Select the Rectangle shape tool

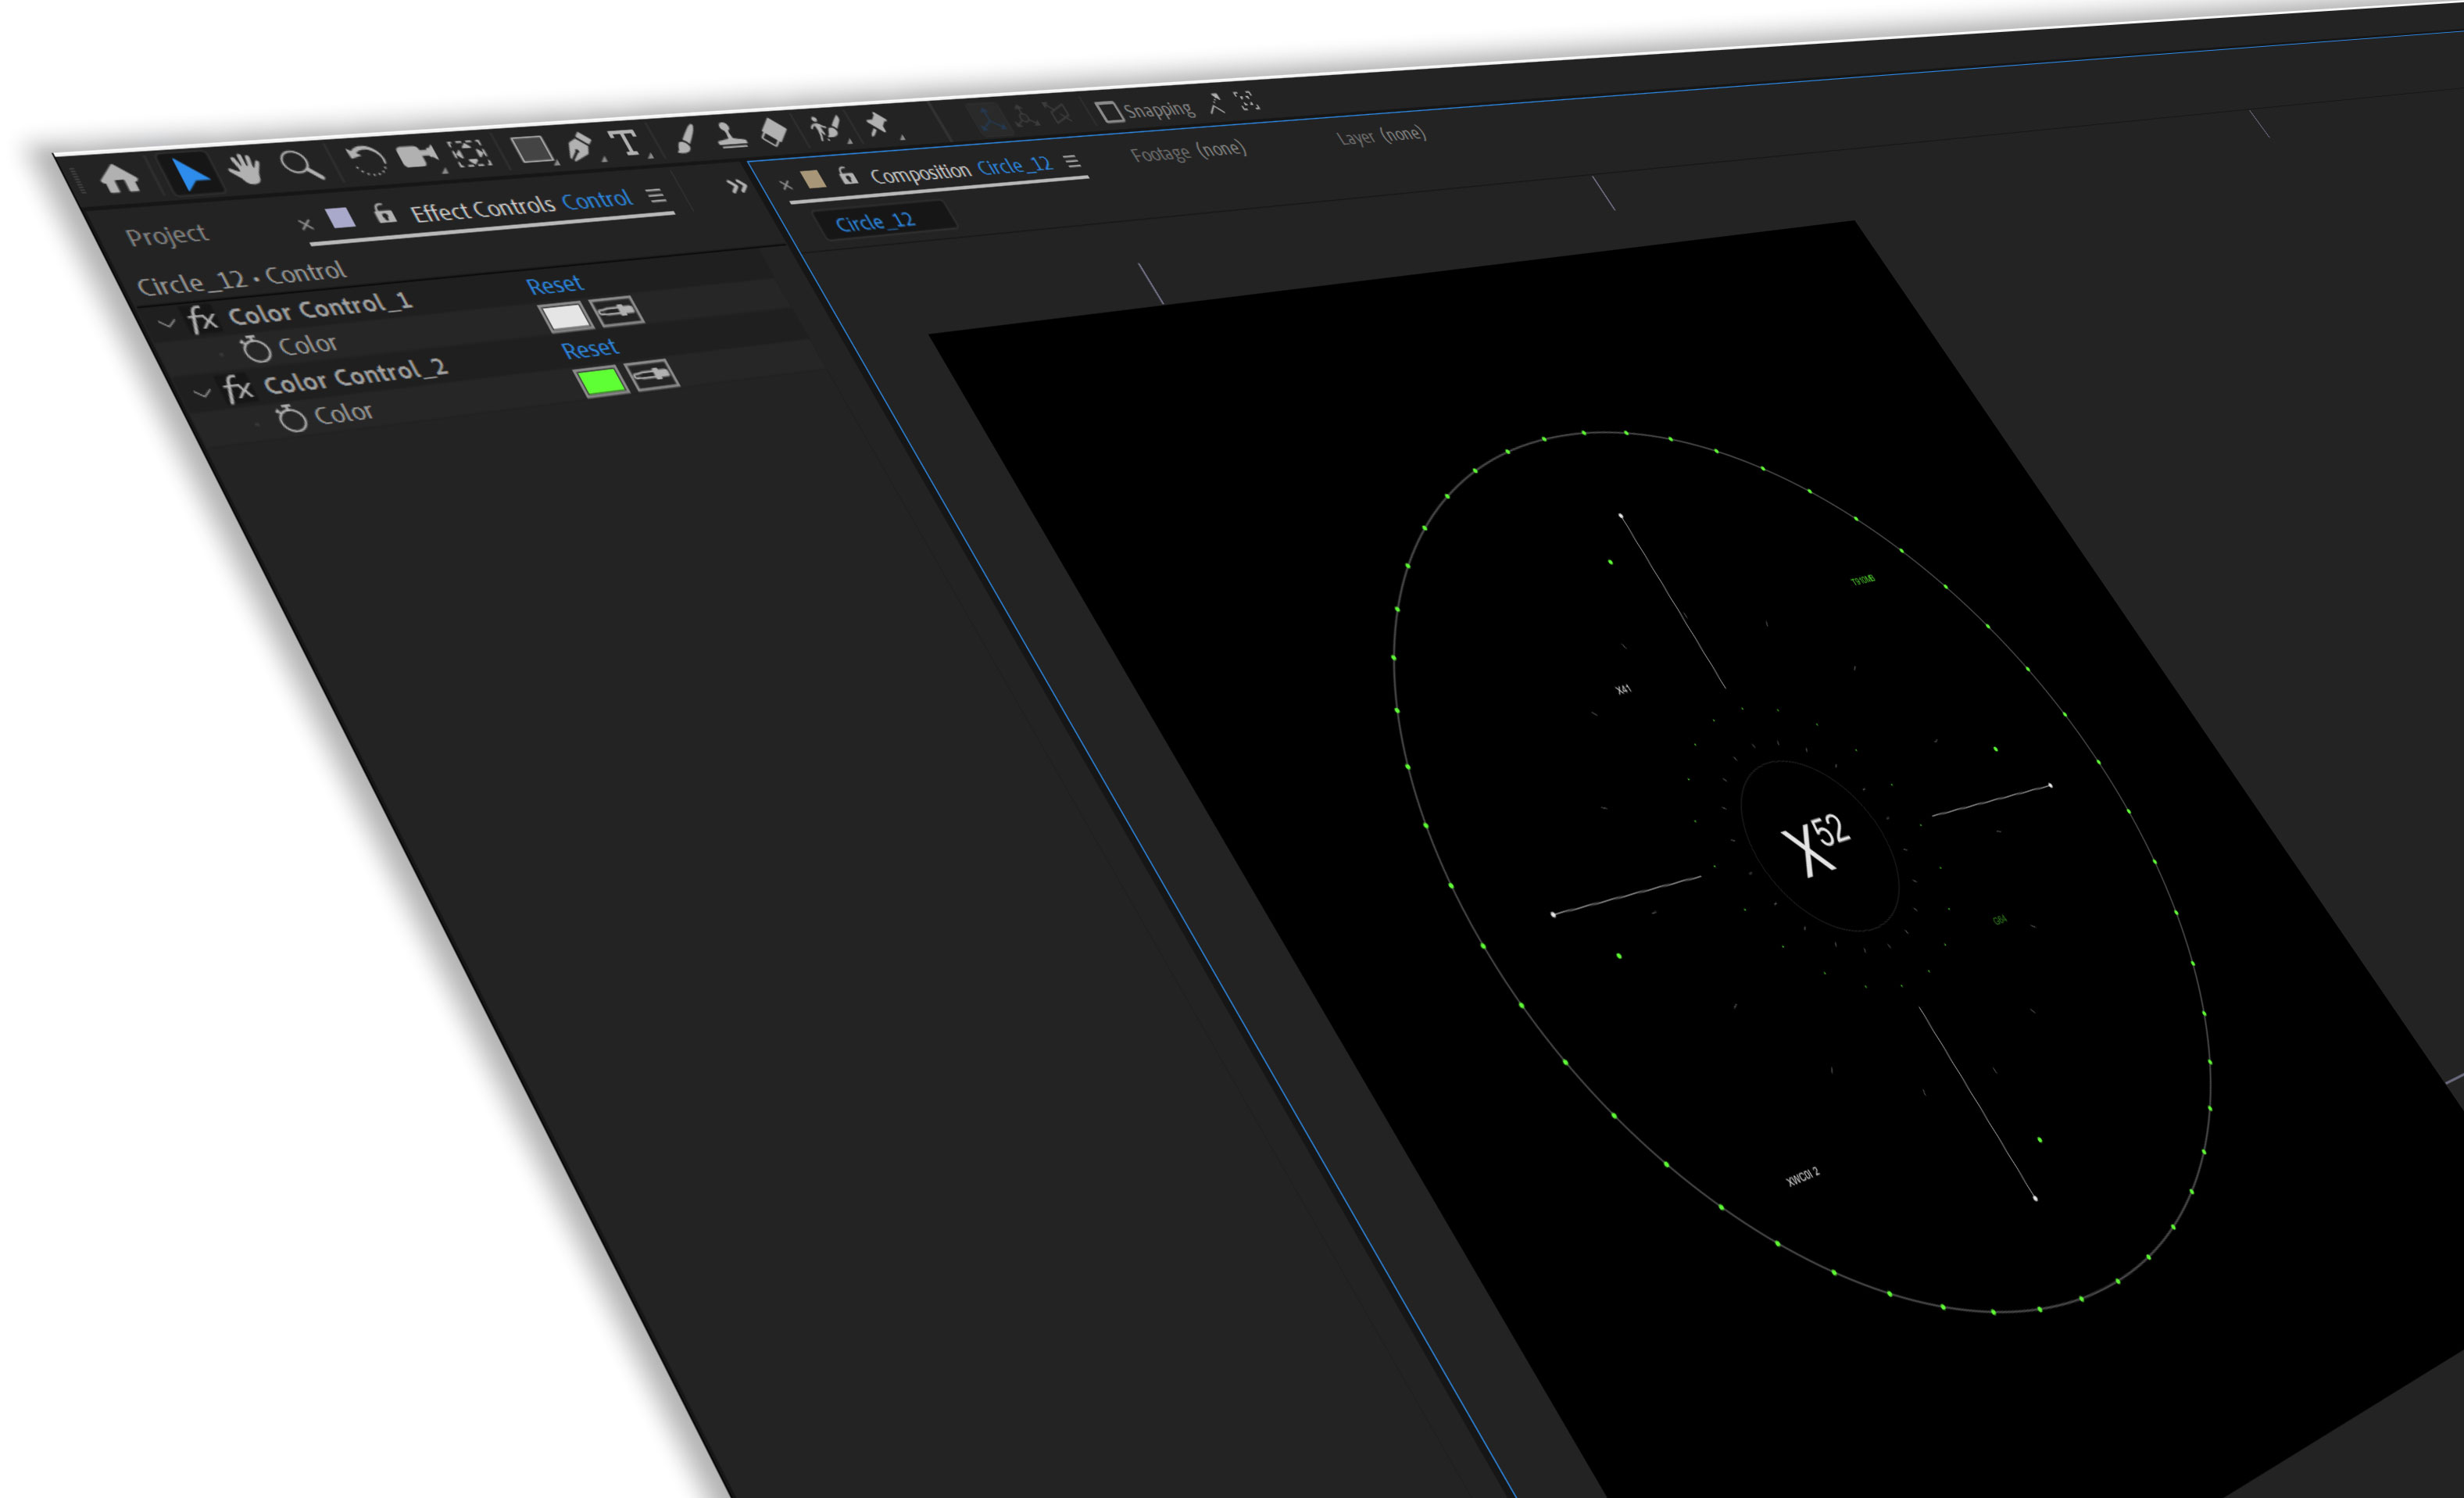[532, 150]
